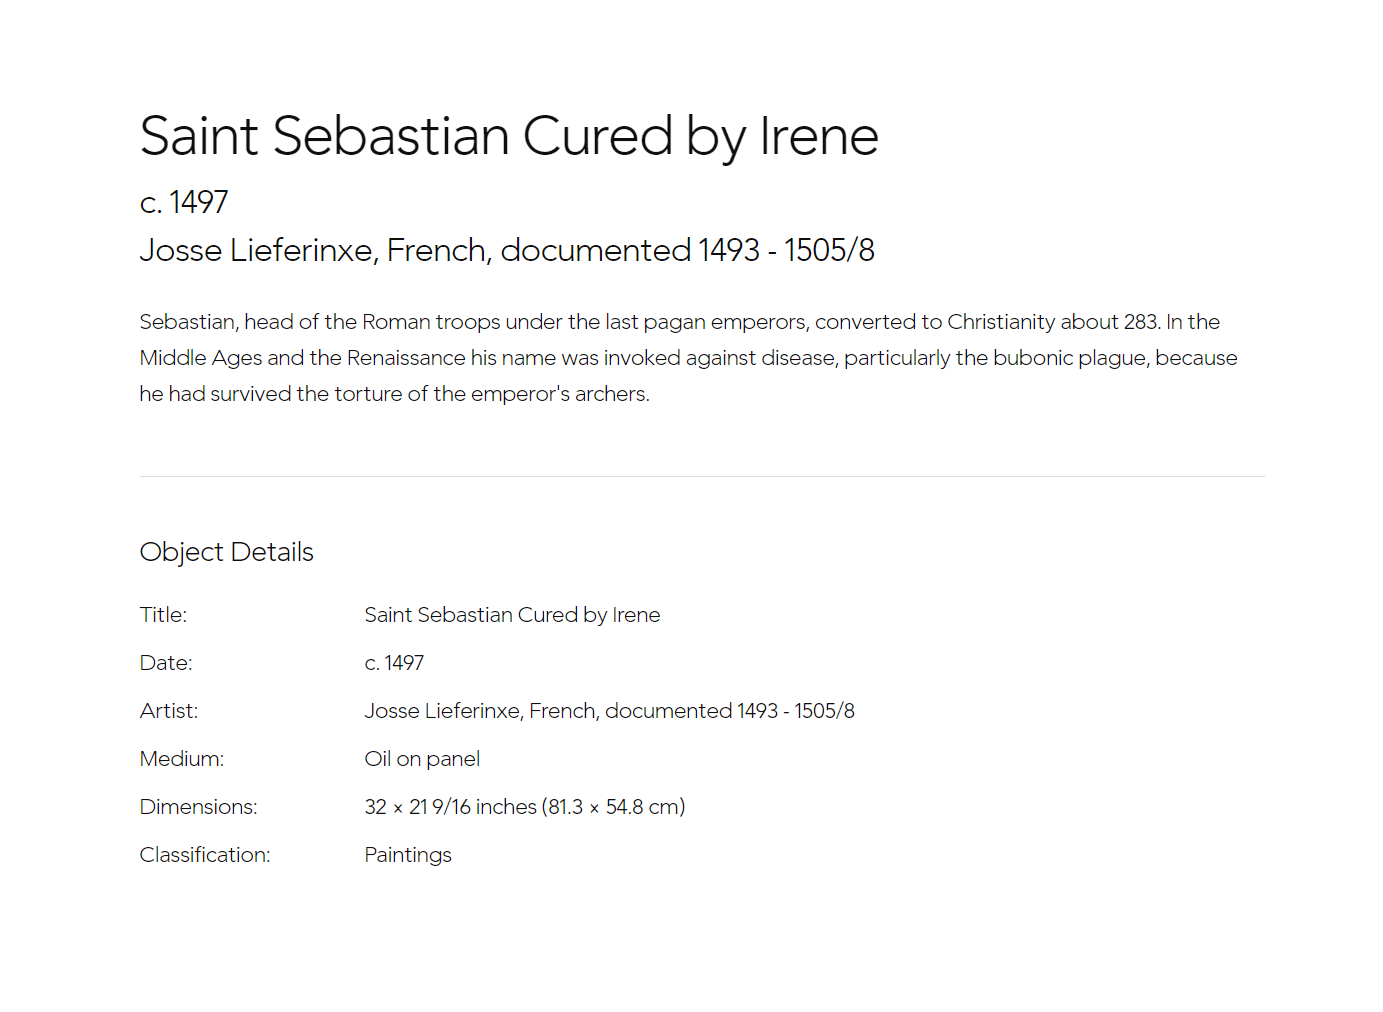Click the description paragraph starting with Sebastian
1383x1012 pixels.
coord(689,358)
